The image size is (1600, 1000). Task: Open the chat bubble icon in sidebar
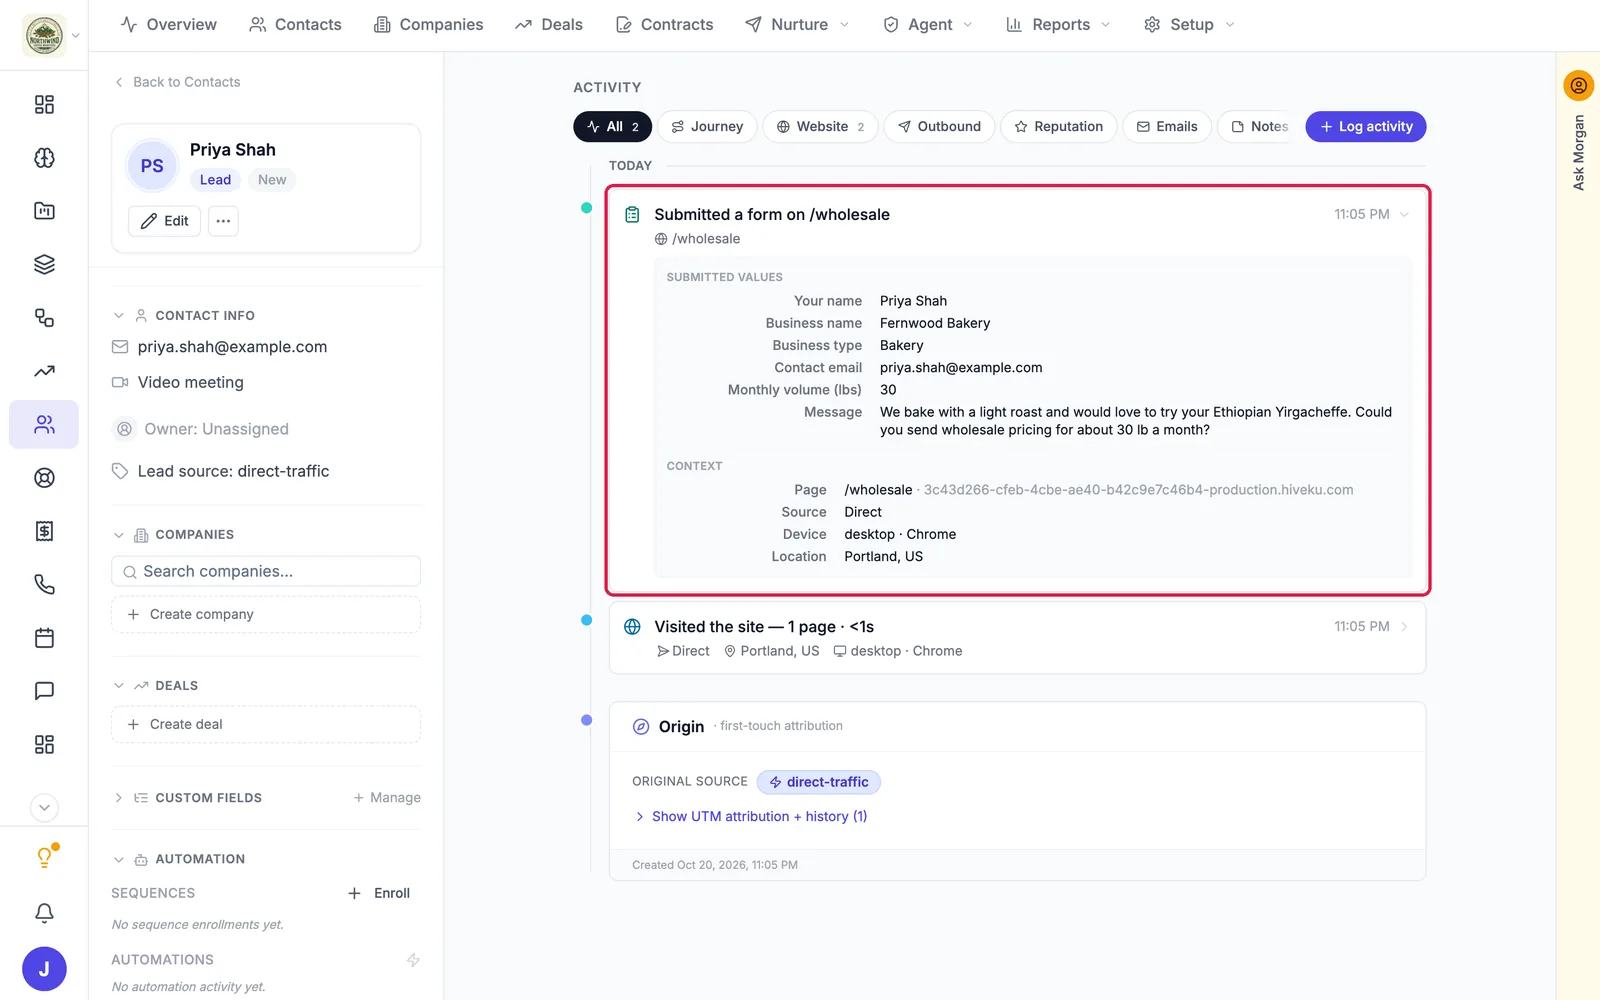44,691
